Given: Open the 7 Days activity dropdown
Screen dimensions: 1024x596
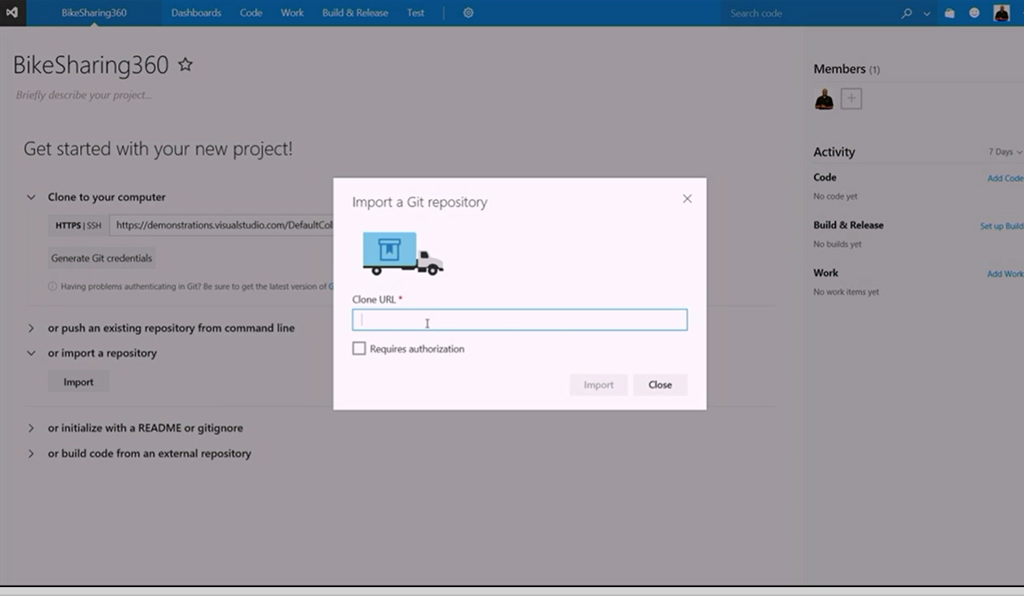Looking at the screenshot, I should [1005, 152].
